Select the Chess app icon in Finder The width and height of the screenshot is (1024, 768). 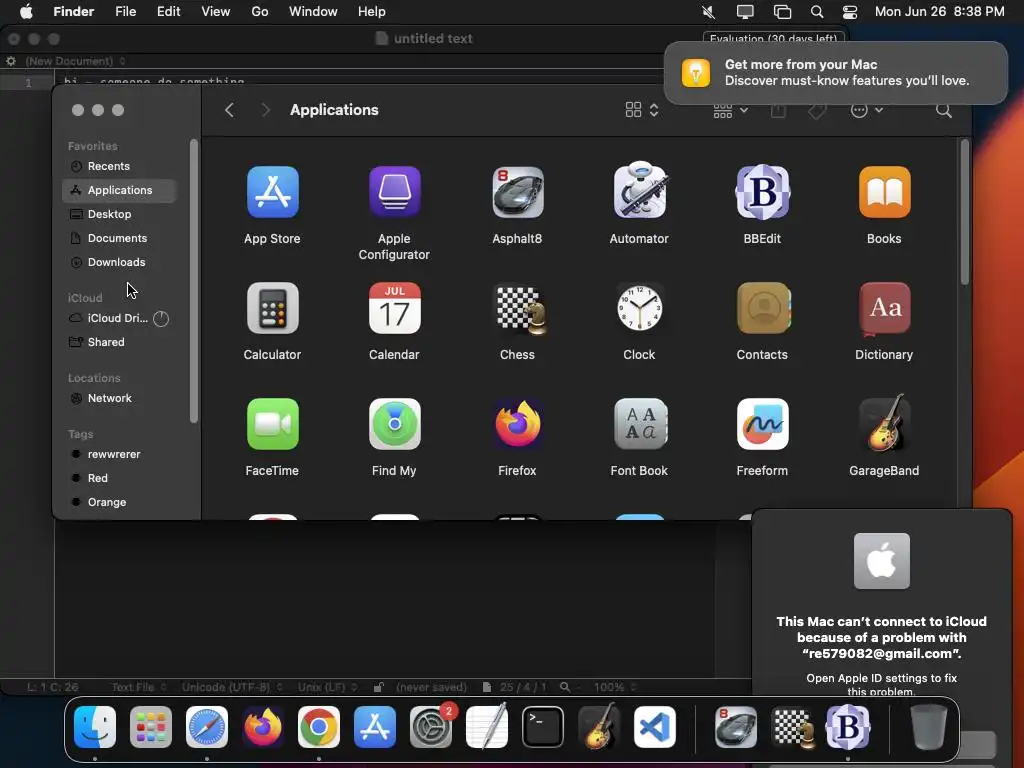point(520,310)
